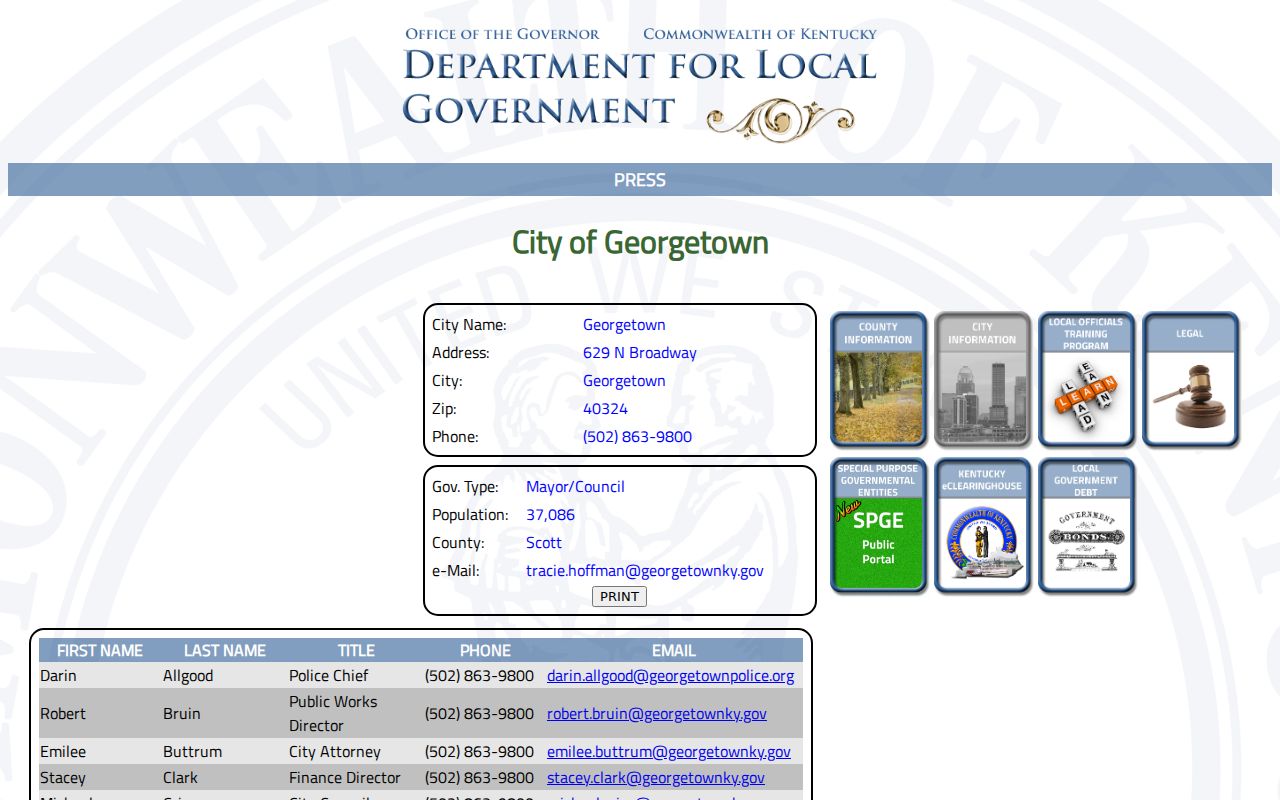Open the City Information tile

[982, 379]
